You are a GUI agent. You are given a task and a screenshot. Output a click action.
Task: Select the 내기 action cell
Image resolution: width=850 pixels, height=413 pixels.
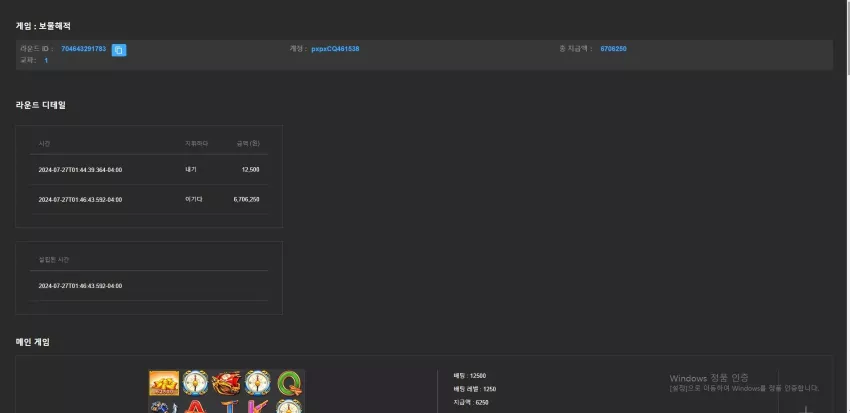[191, 170]
